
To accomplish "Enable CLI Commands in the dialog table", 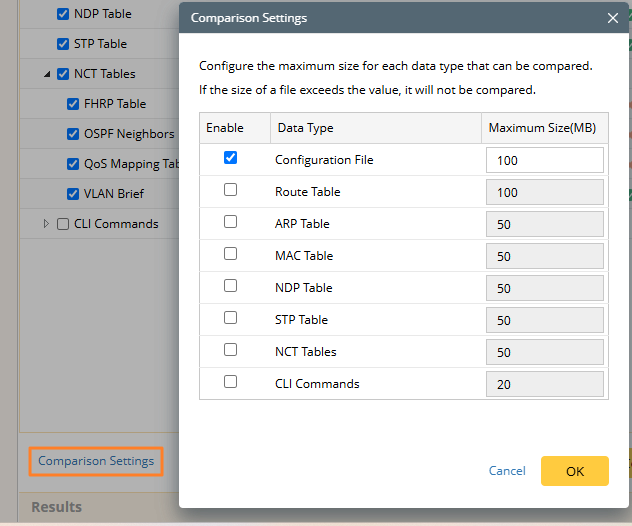I will [x=231, y=382].
